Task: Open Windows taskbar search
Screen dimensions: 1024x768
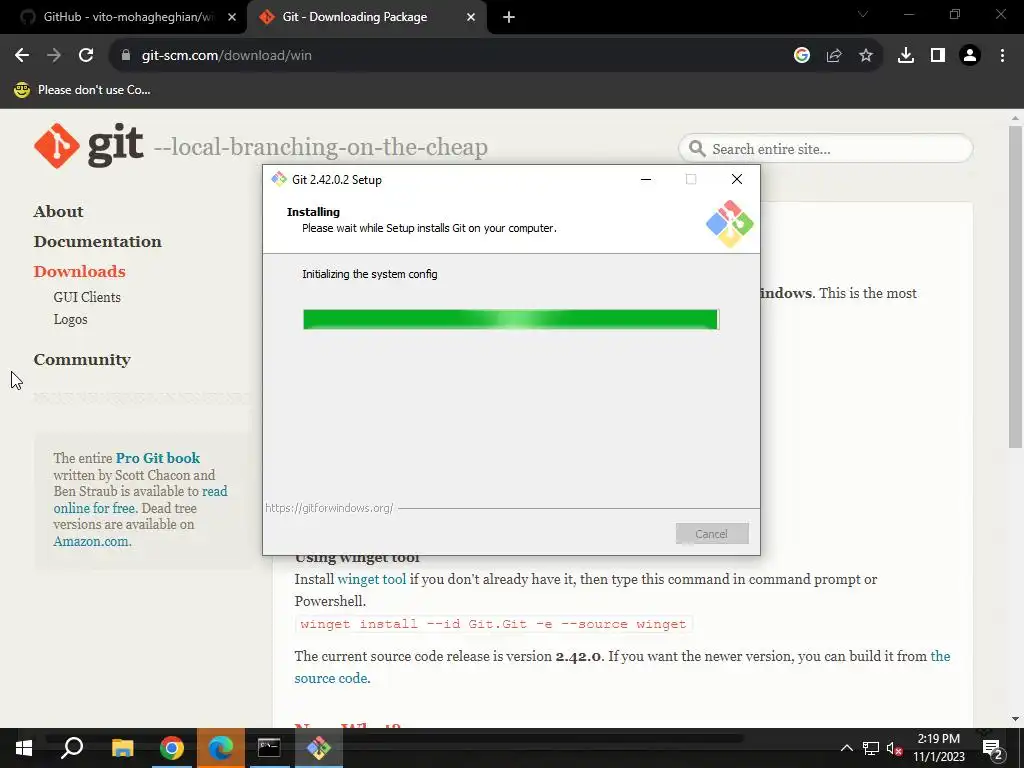Action: (72, 748)
